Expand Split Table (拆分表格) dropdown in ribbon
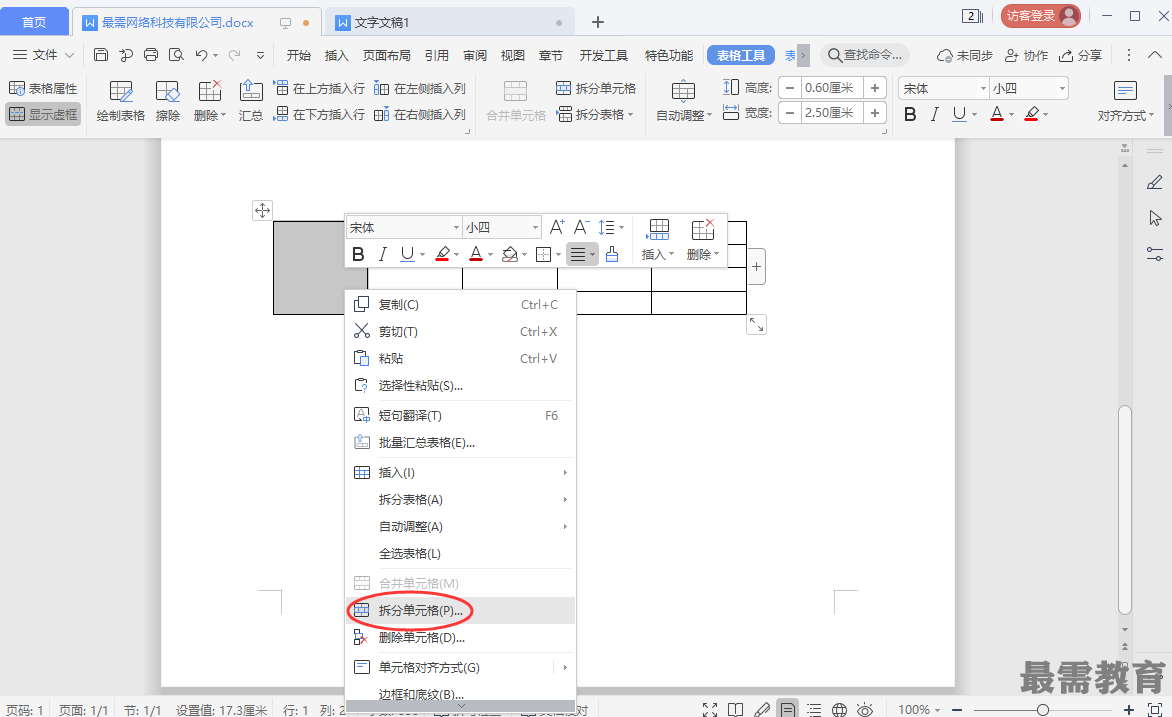The image size is (1172, 717). pyautogui.click(x=596, y=114)
